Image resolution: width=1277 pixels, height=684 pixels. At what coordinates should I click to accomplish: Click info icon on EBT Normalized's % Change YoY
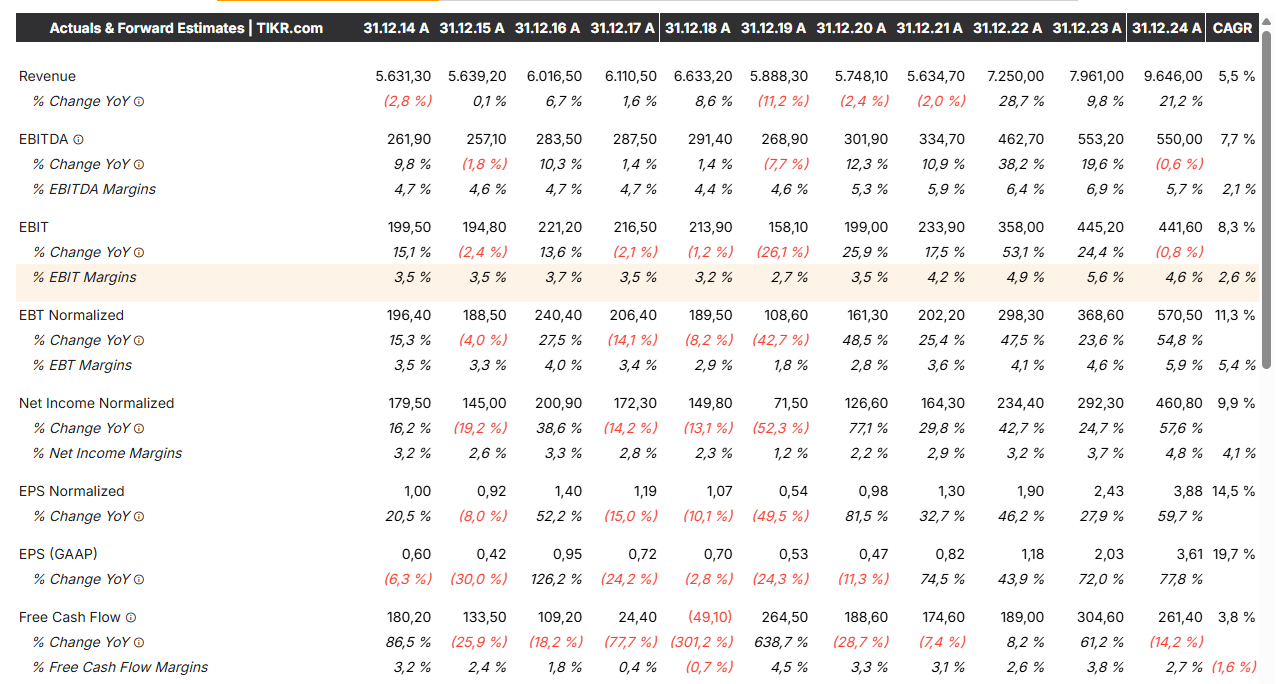coord(139,341)
